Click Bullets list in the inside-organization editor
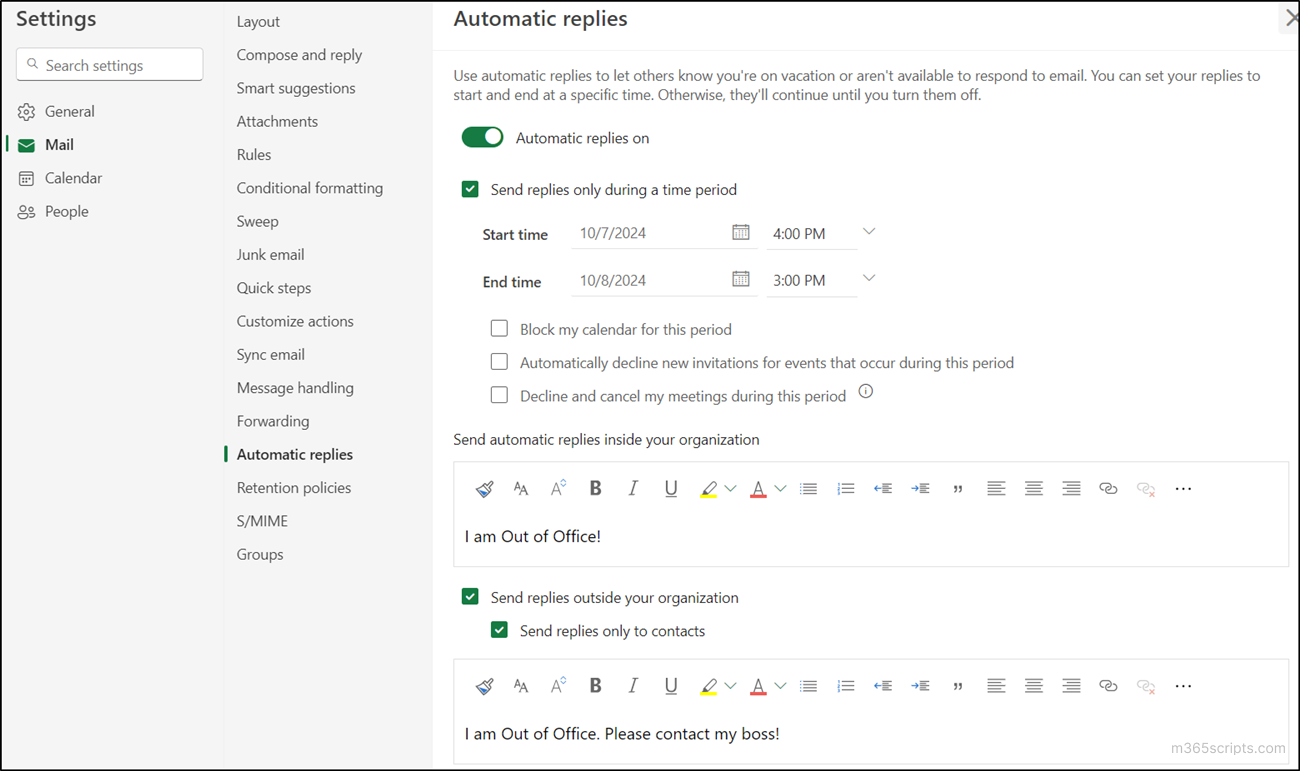 click(x=809, y=488)
